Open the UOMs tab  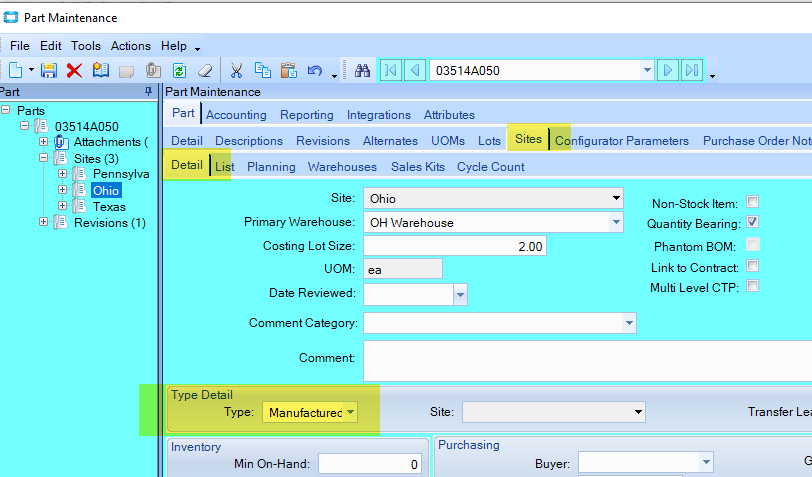pyautogui.click(x=448, y=140)
